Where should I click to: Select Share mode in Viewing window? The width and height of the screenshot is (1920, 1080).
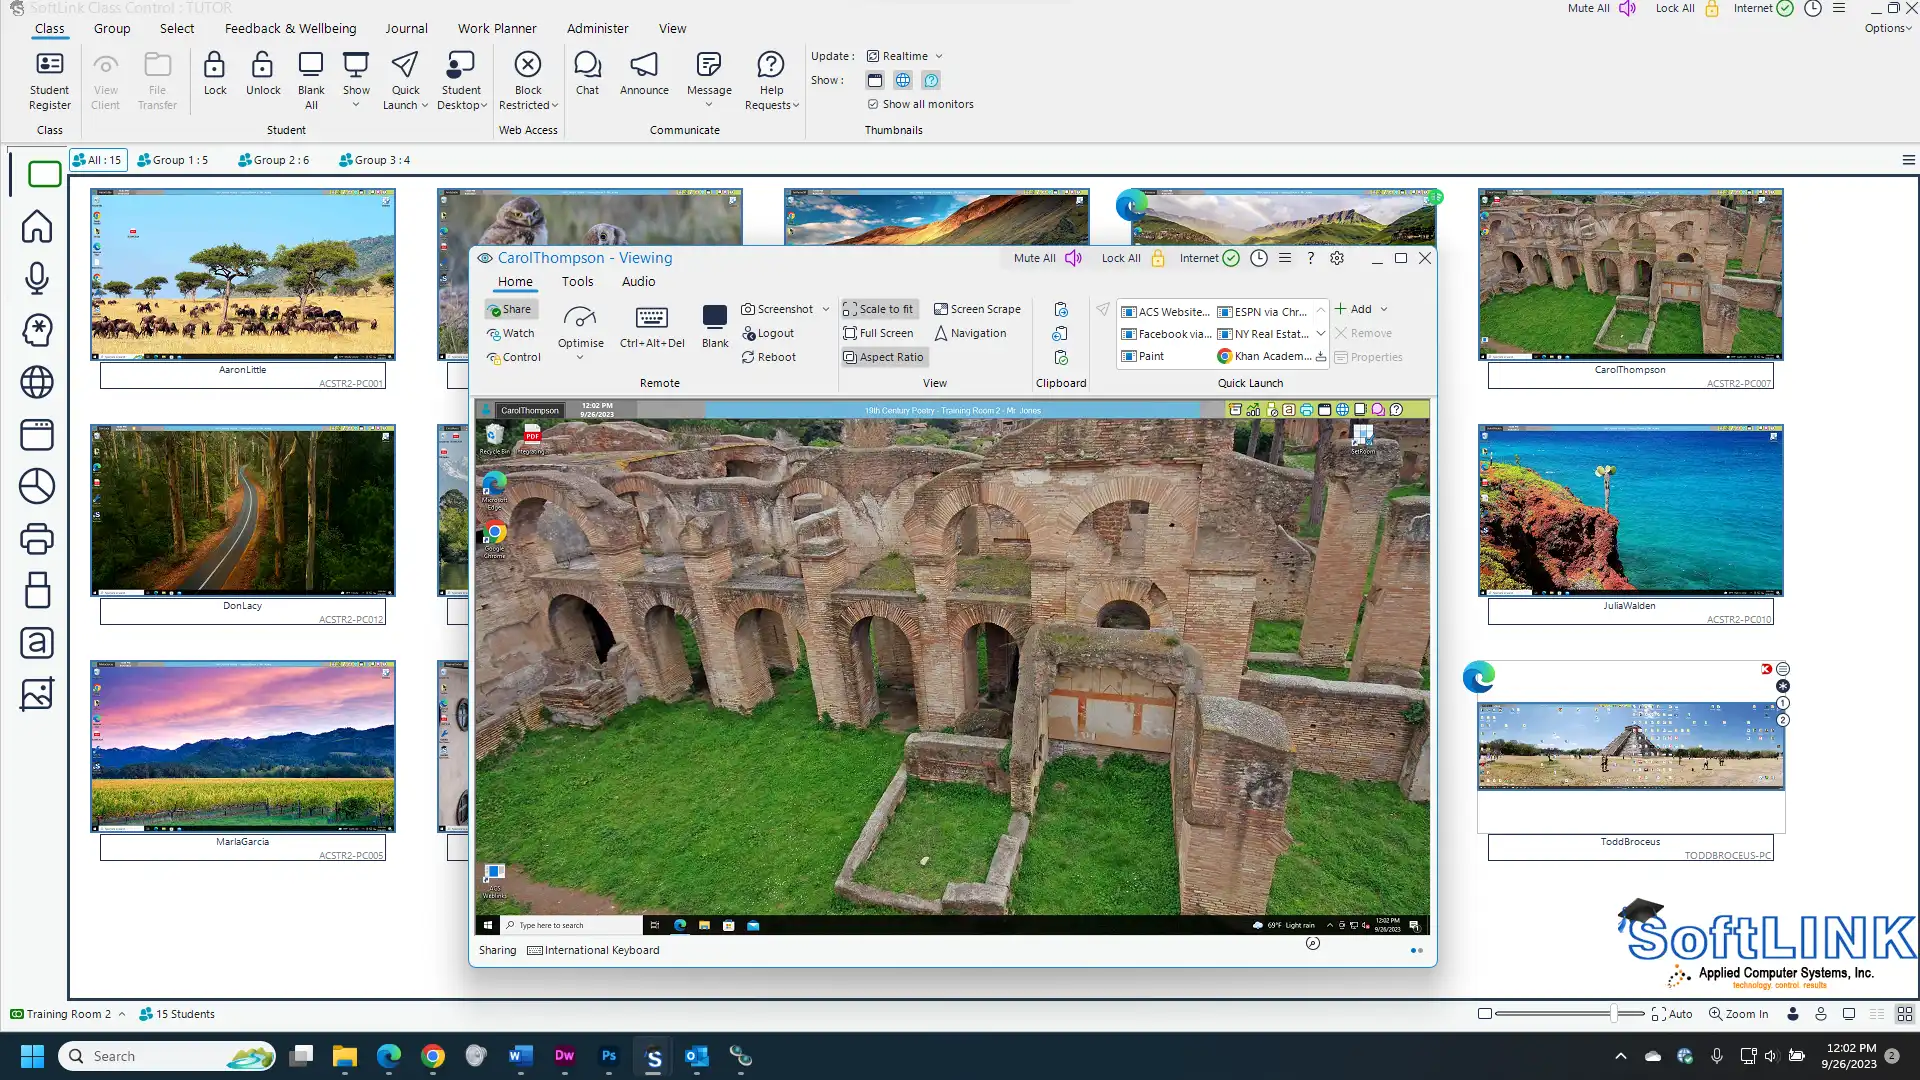tap(510, 309)
